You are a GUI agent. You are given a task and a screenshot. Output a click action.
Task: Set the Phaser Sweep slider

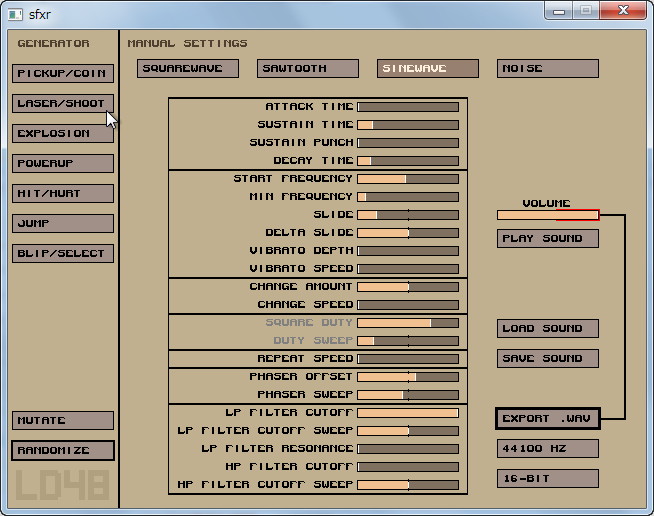coord(408,395)
